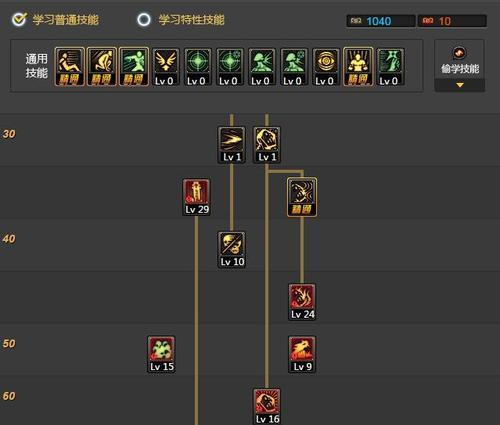The width and height of the screenshot is (500, 425).
Task: Select the glowing body mastered skill
Action: (358, 67)
